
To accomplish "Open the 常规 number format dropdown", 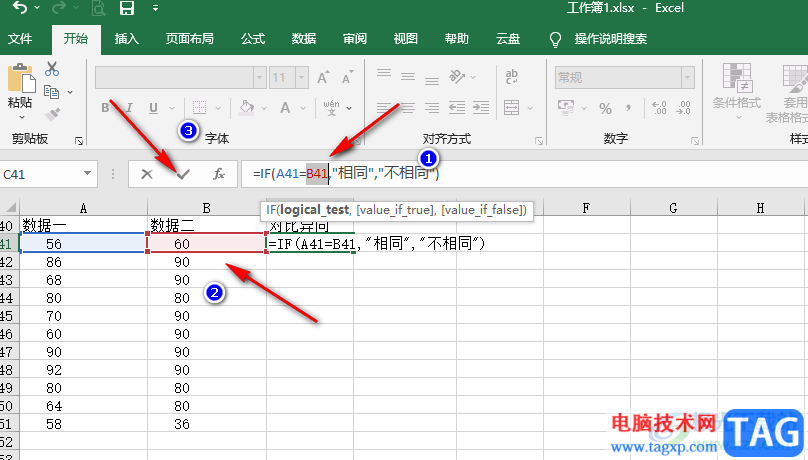I will click(687, 78).
